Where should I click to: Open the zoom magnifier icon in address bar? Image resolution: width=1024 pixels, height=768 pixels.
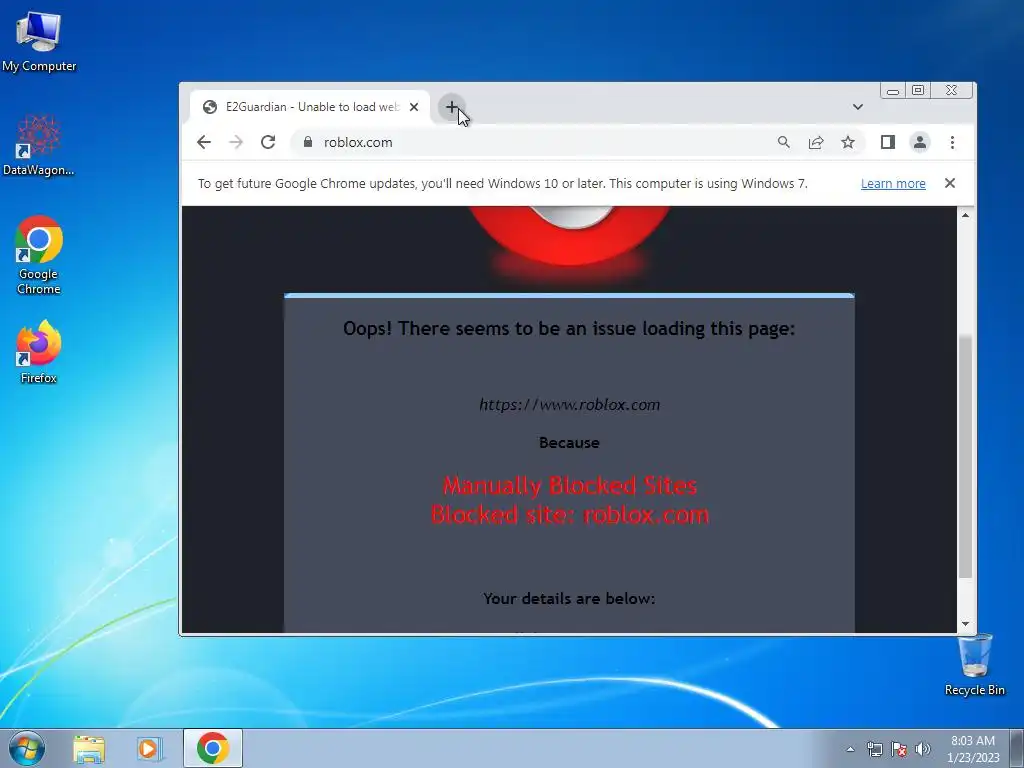click(784, 142)
